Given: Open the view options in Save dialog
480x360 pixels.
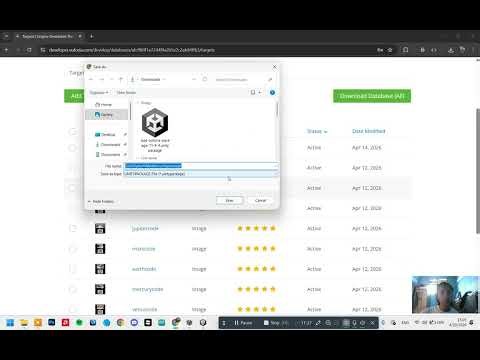Looking at the screenshot, I should pos(255,92).
